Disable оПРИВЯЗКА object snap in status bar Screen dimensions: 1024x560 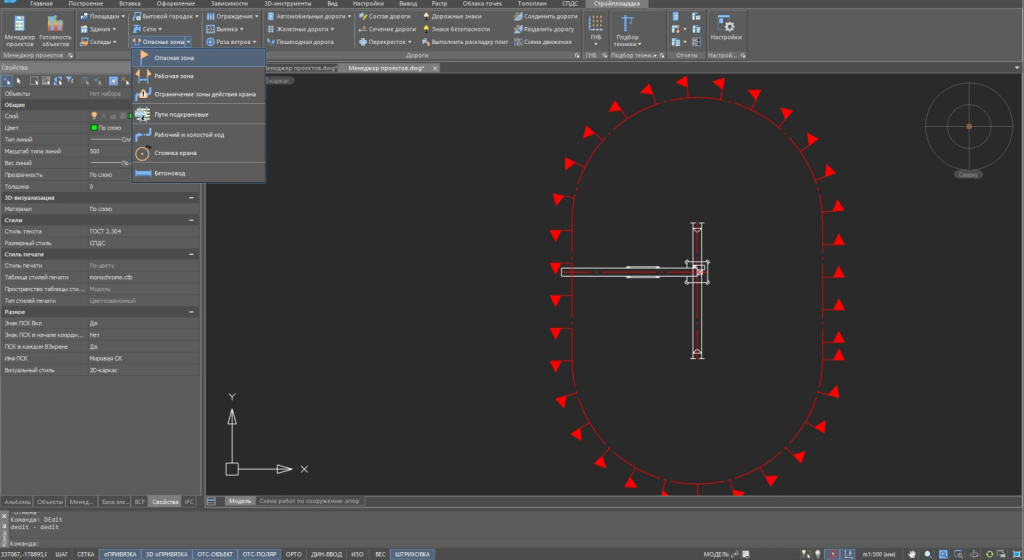(119, 553)
